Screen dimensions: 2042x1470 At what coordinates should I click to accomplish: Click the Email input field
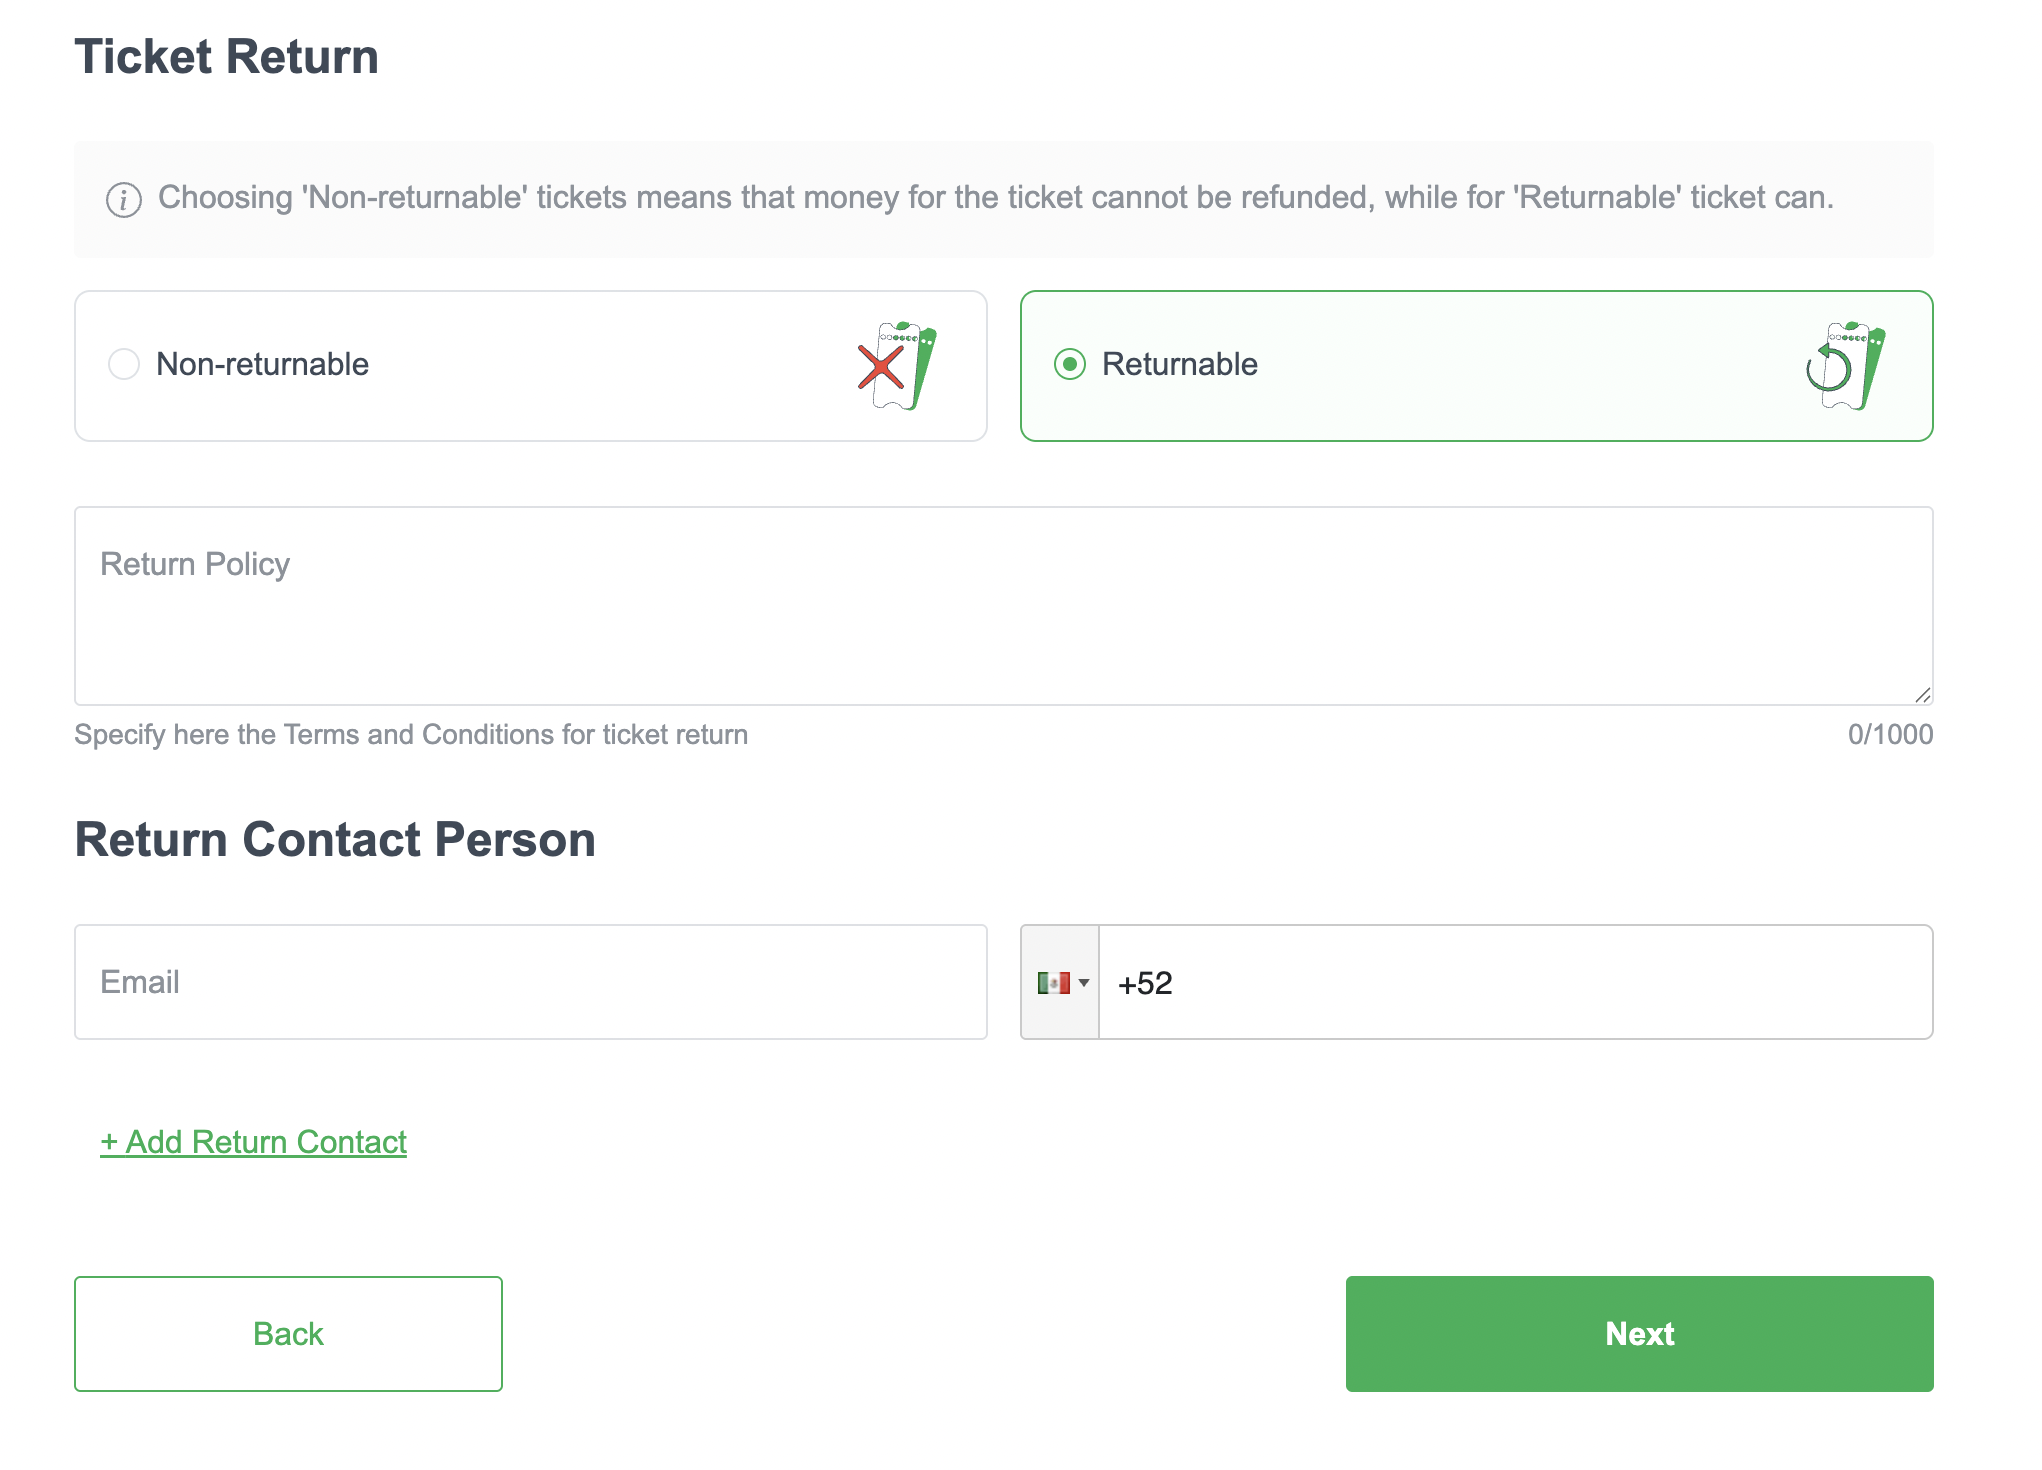tap(530, 982)
